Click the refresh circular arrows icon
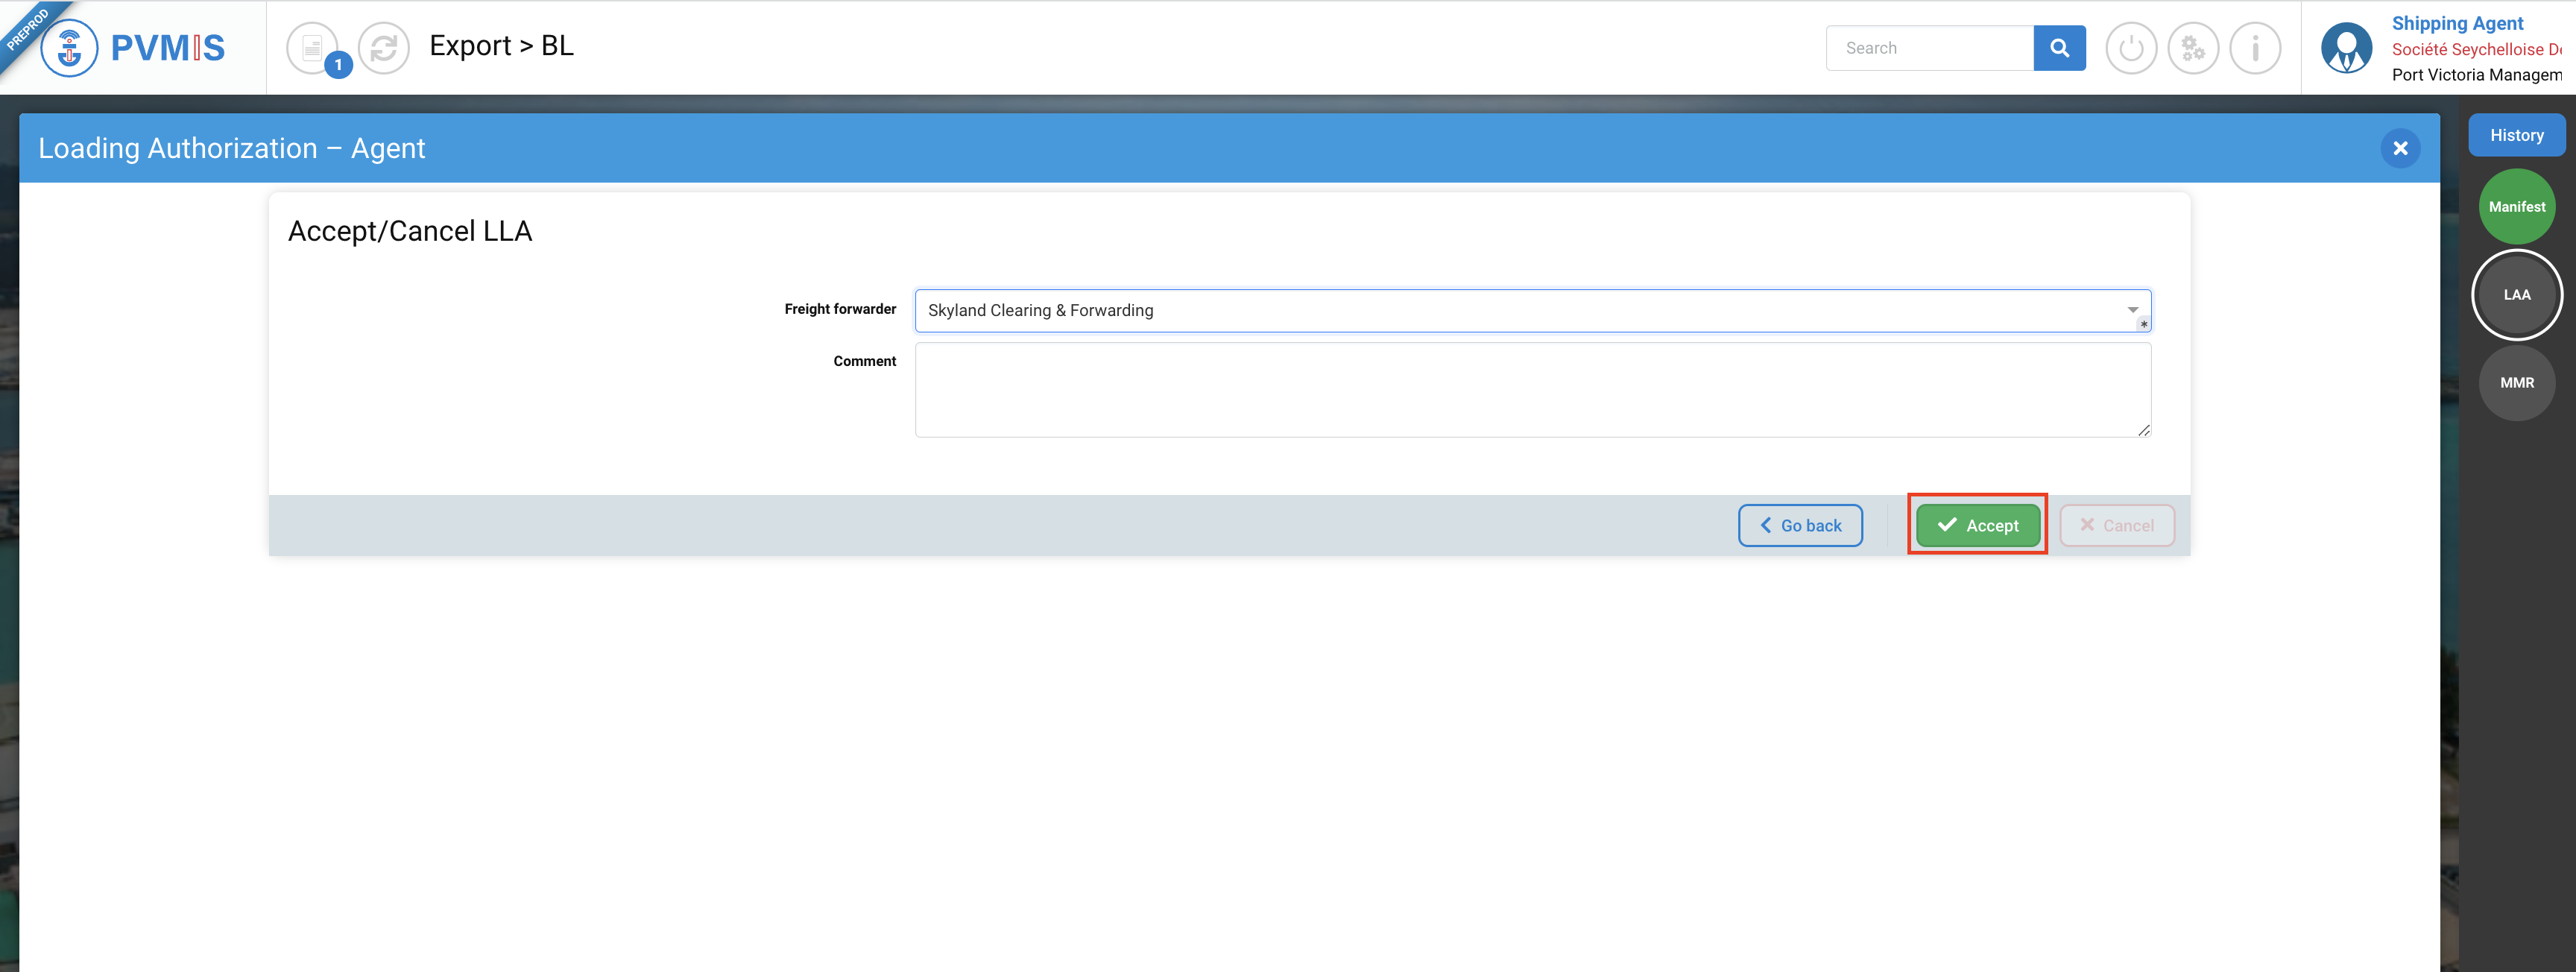This screenshot has width=2576, height=972. click(384, 48)
